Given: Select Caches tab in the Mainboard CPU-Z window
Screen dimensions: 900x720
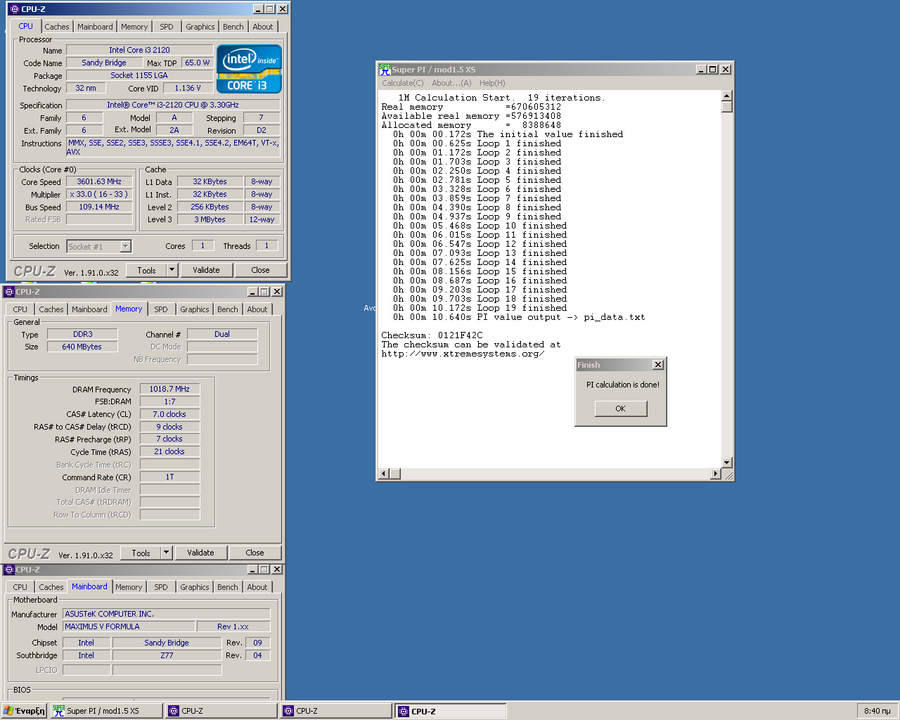Looking at the screenshot, I should [51, 587].
